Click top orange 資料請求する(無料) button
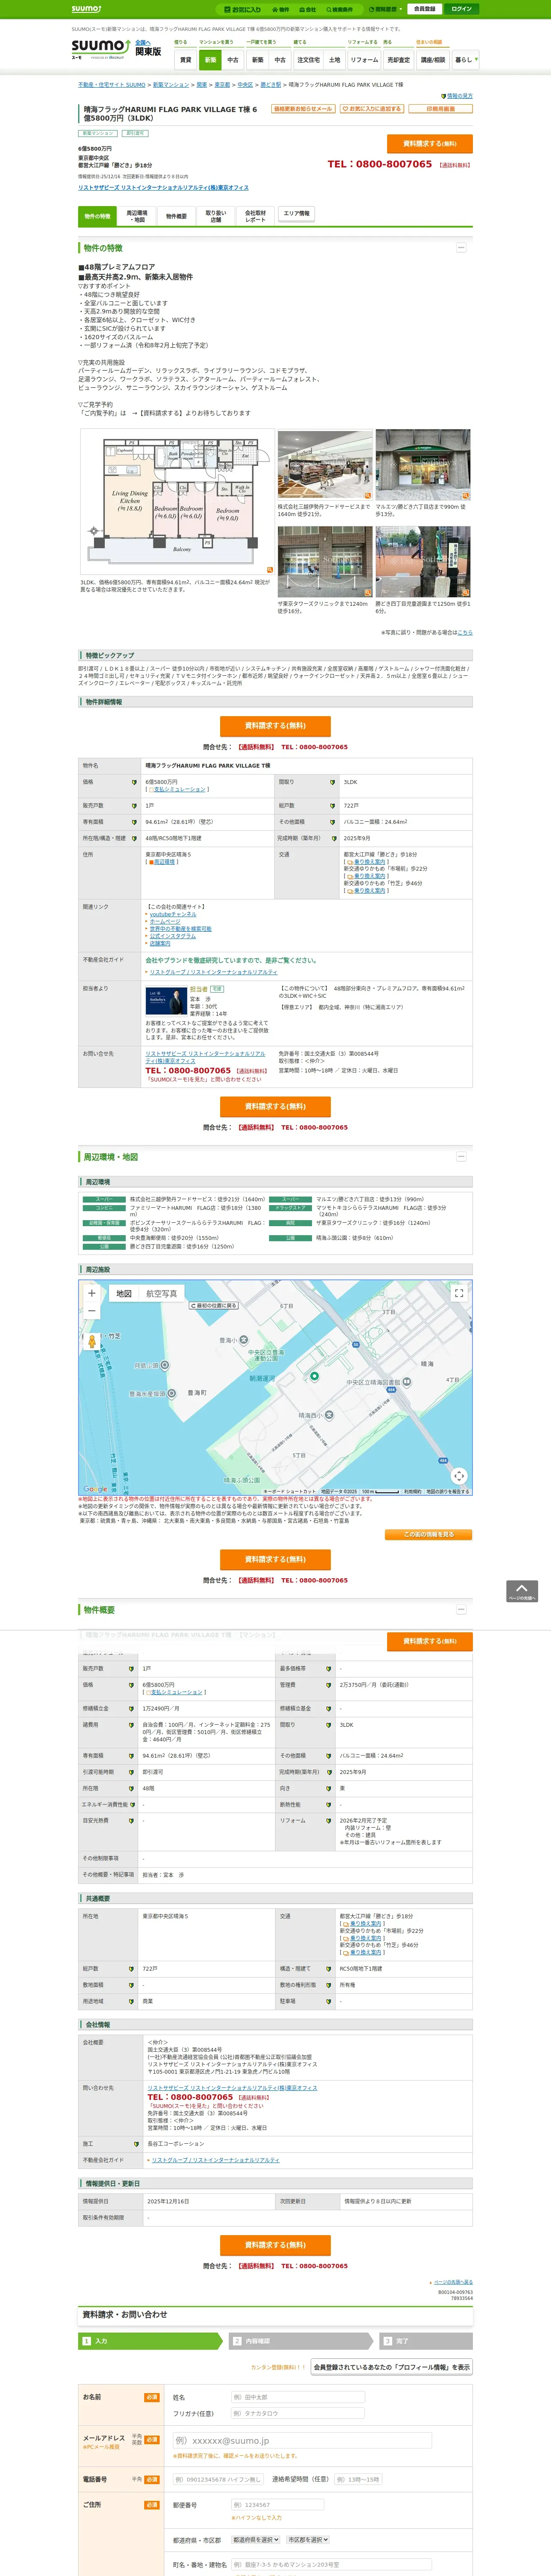Image resolution: width=551 pixels, height=2576 pixels. click(x=429, y=143)
